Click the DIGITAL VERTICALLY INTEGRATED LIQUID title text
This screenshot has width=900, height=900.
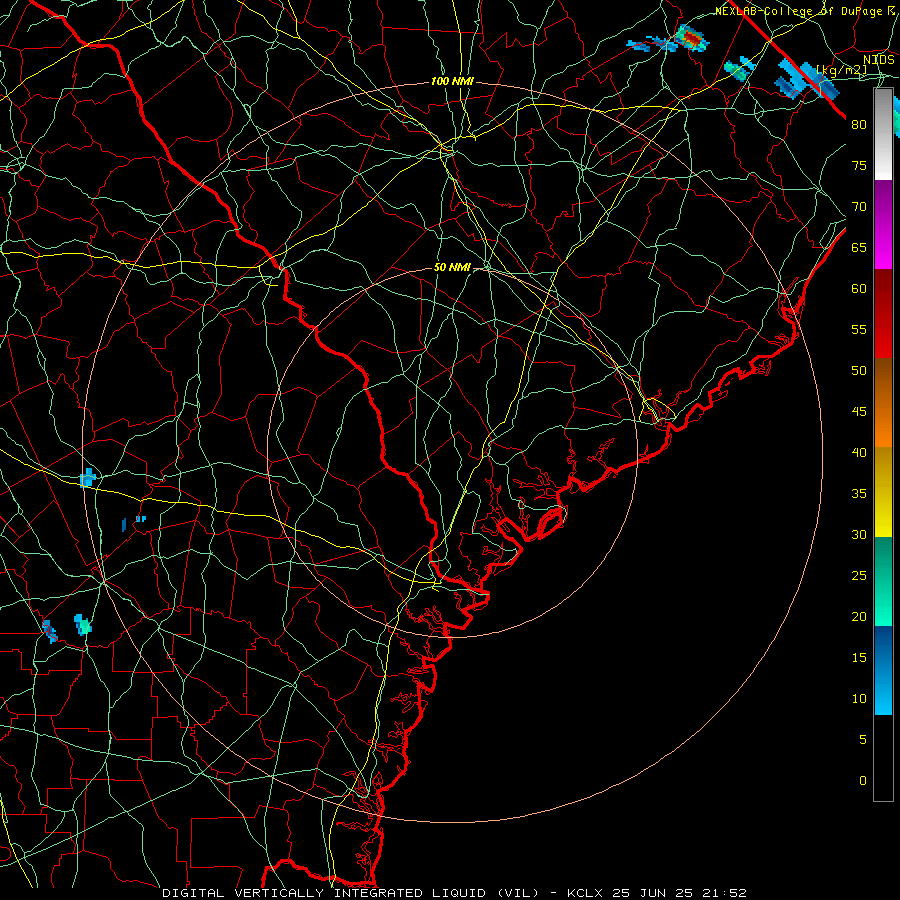[x=325, y=893]
